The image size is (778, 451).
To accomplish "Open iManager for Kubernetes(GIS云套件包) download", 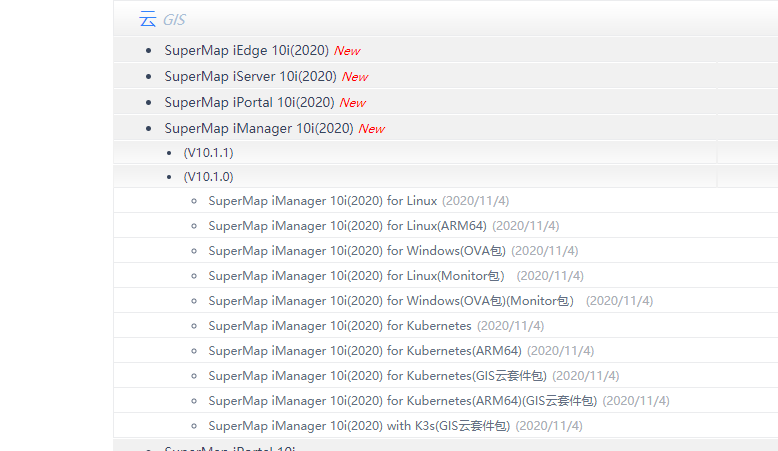I will pyautogui.click(x=378, y=376).
